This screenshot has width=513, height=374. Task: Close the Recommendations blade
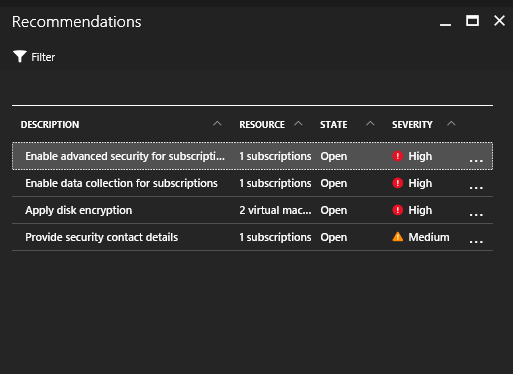coord(499,21)
